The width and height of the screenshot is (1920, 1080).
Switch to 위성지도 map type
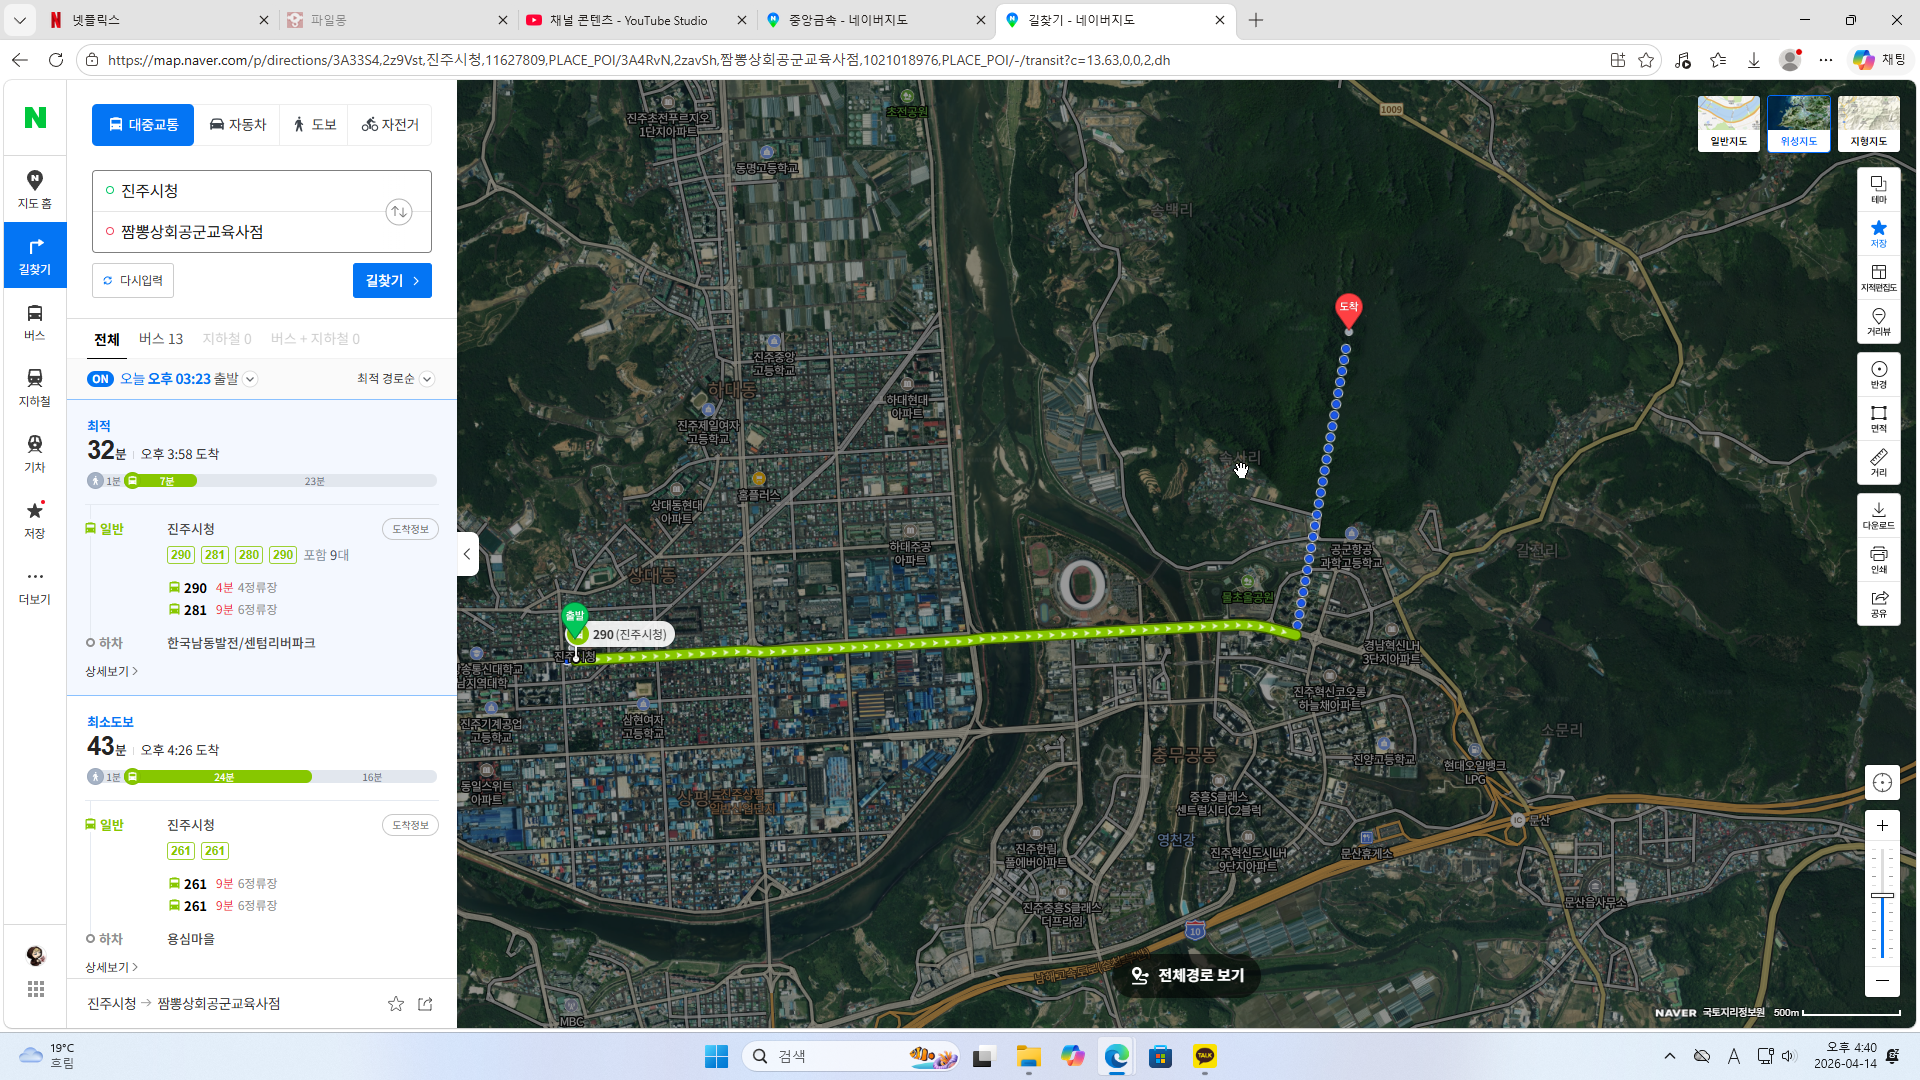1799,124
